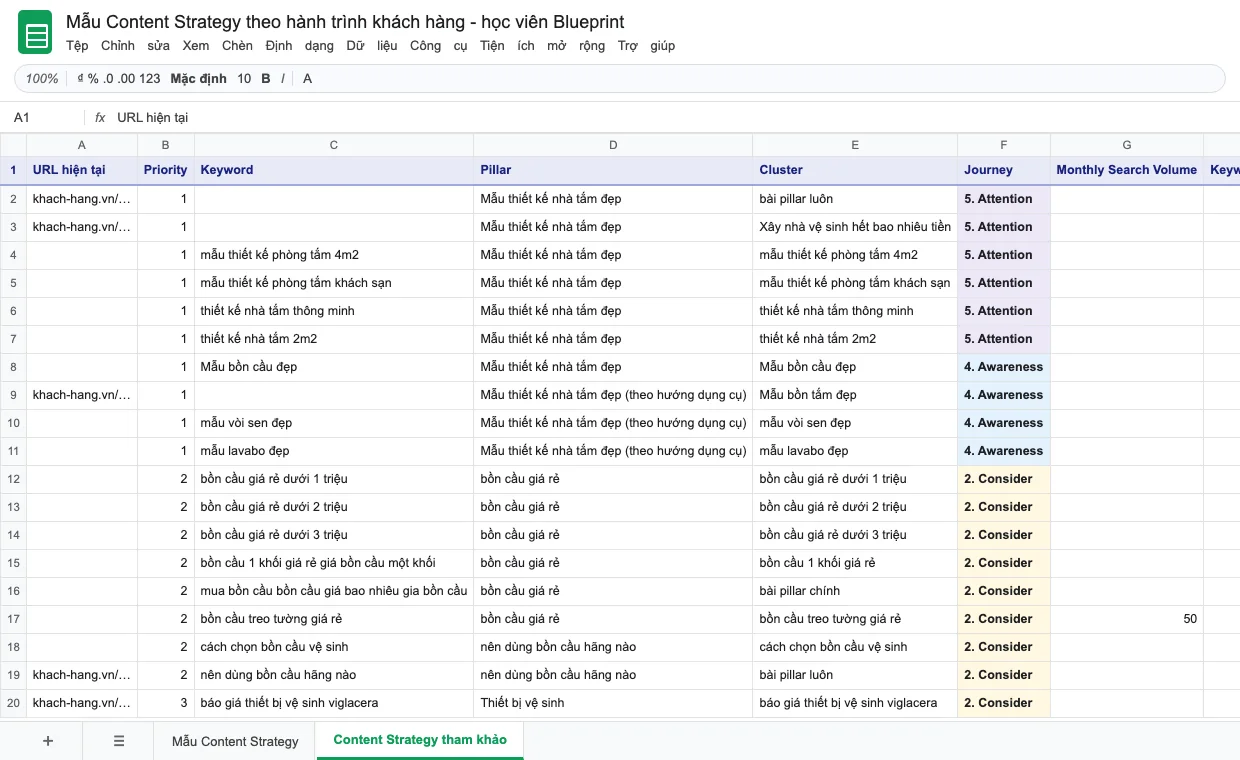Open the Xem menu
This screenshot has height=760, width=1240.
point(196,46)
